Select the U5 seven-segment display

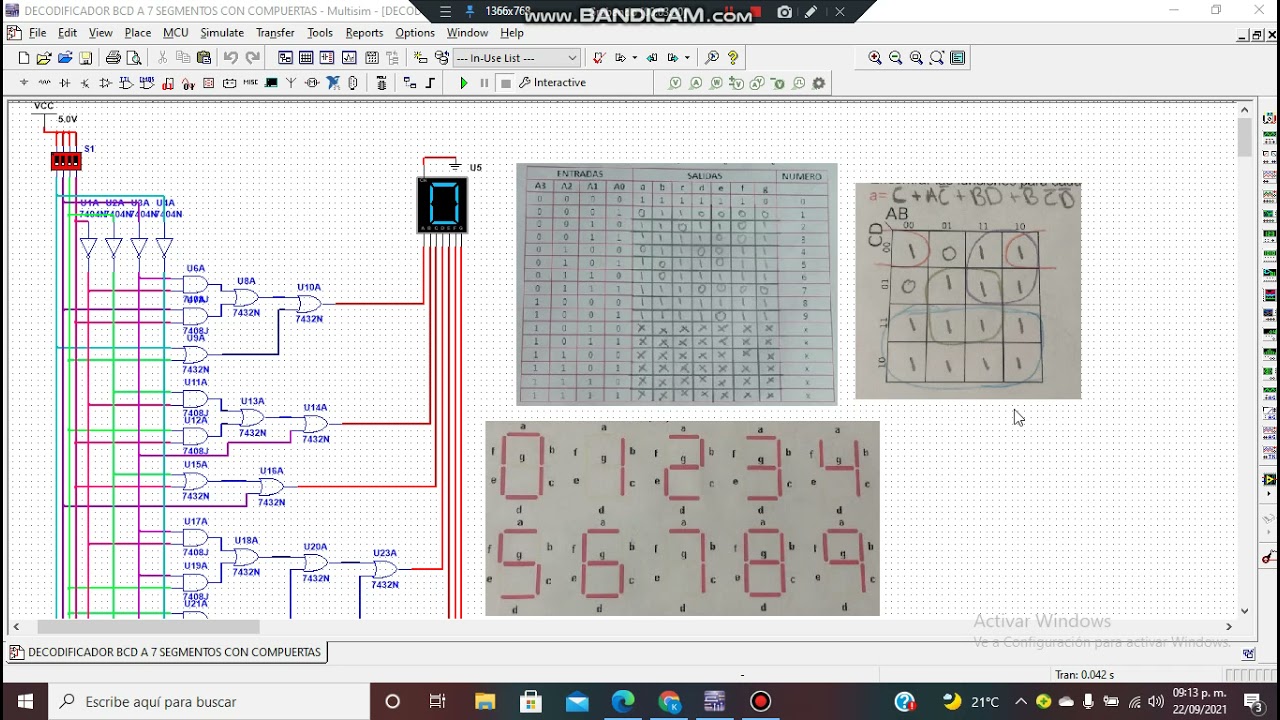click(x=442, y=205)
